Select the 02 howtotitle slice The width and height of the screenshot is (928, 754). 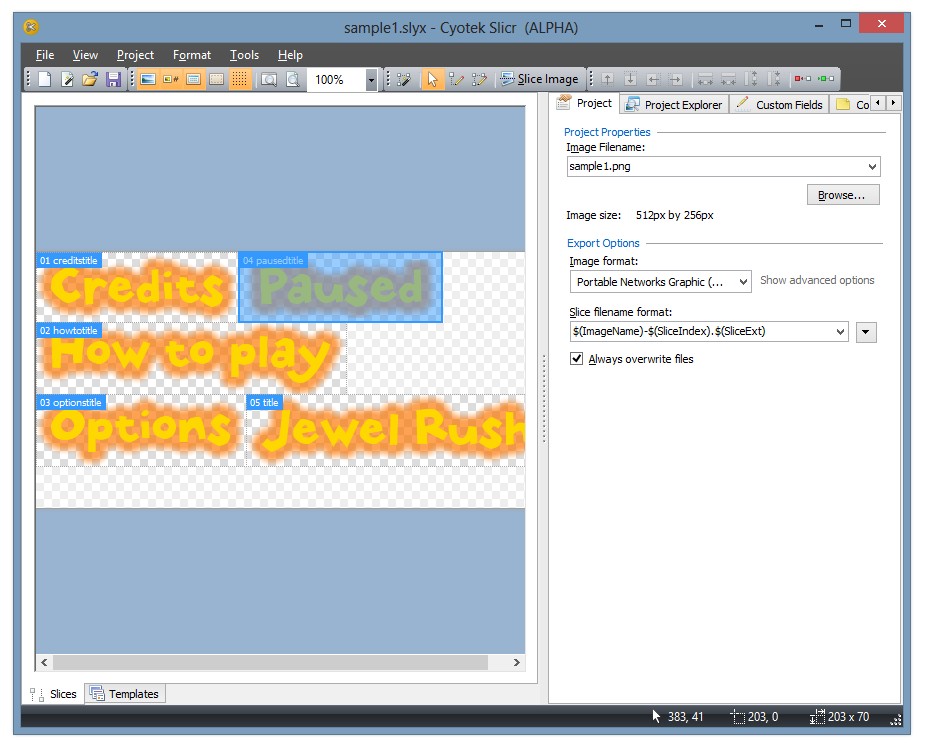point(191,360)
